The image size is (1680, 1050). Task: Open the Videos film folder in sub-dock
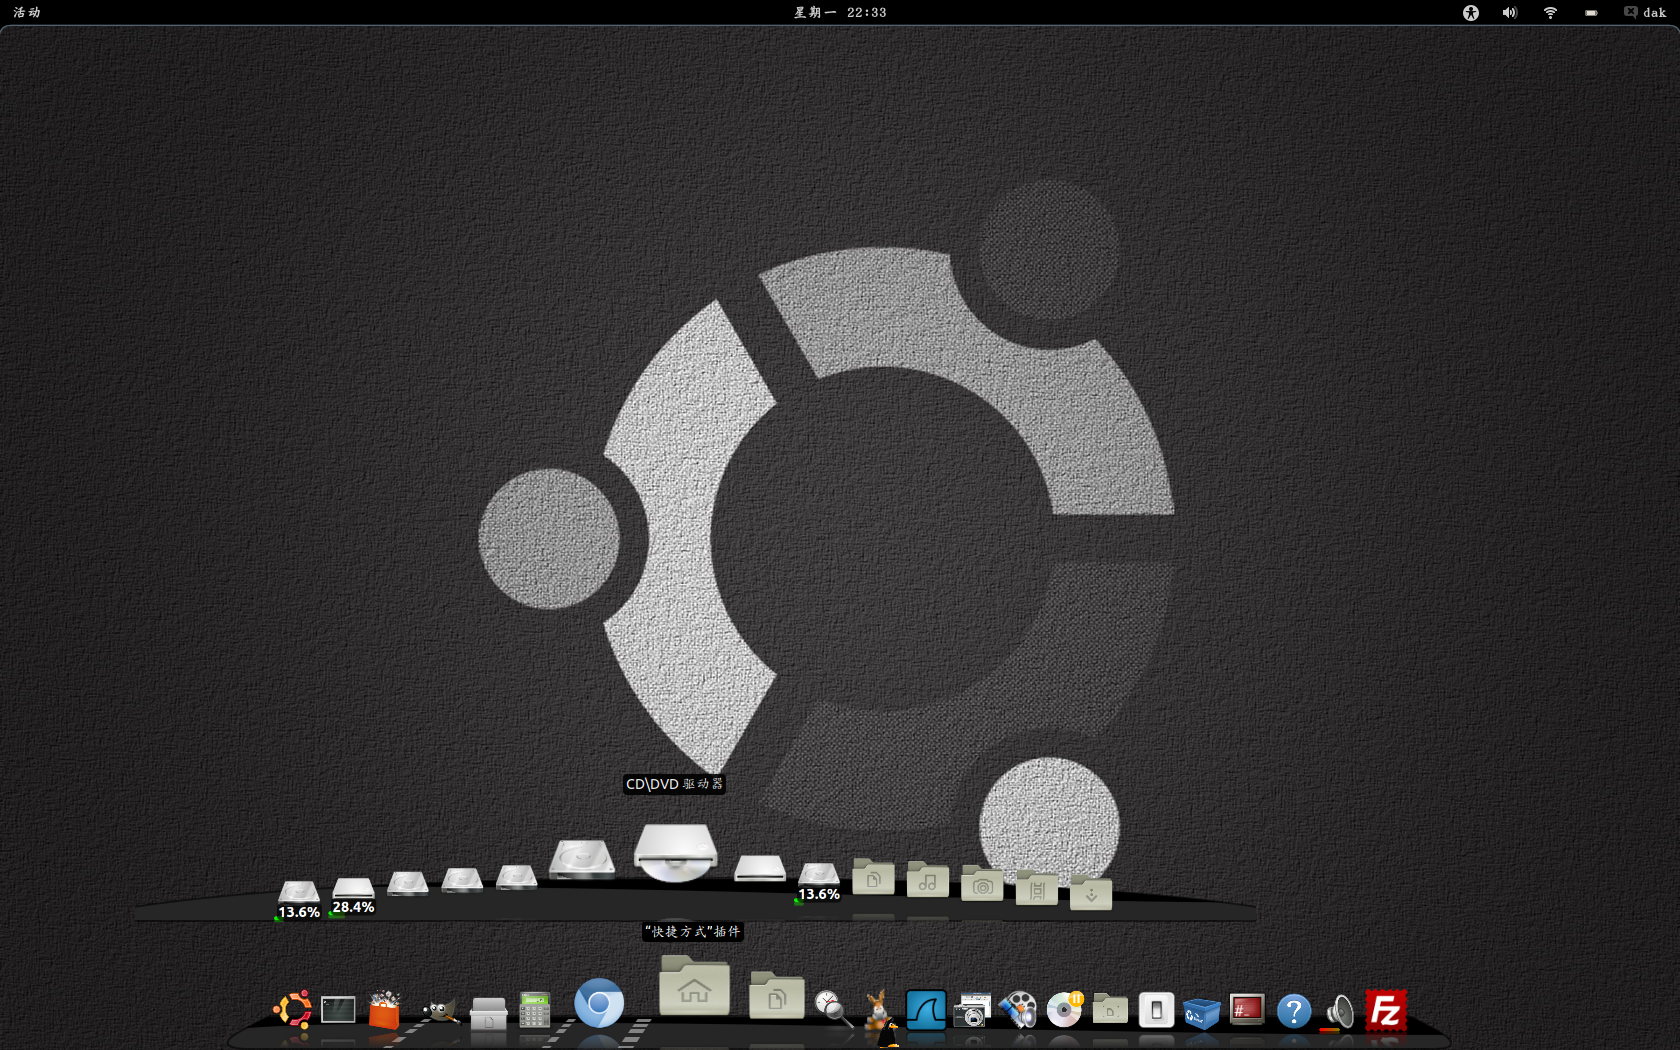tap(1037, 888)
